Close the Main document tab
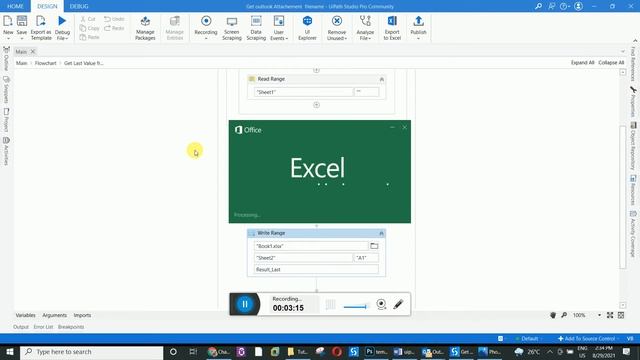640x360 pixels. tap(33, 51)
